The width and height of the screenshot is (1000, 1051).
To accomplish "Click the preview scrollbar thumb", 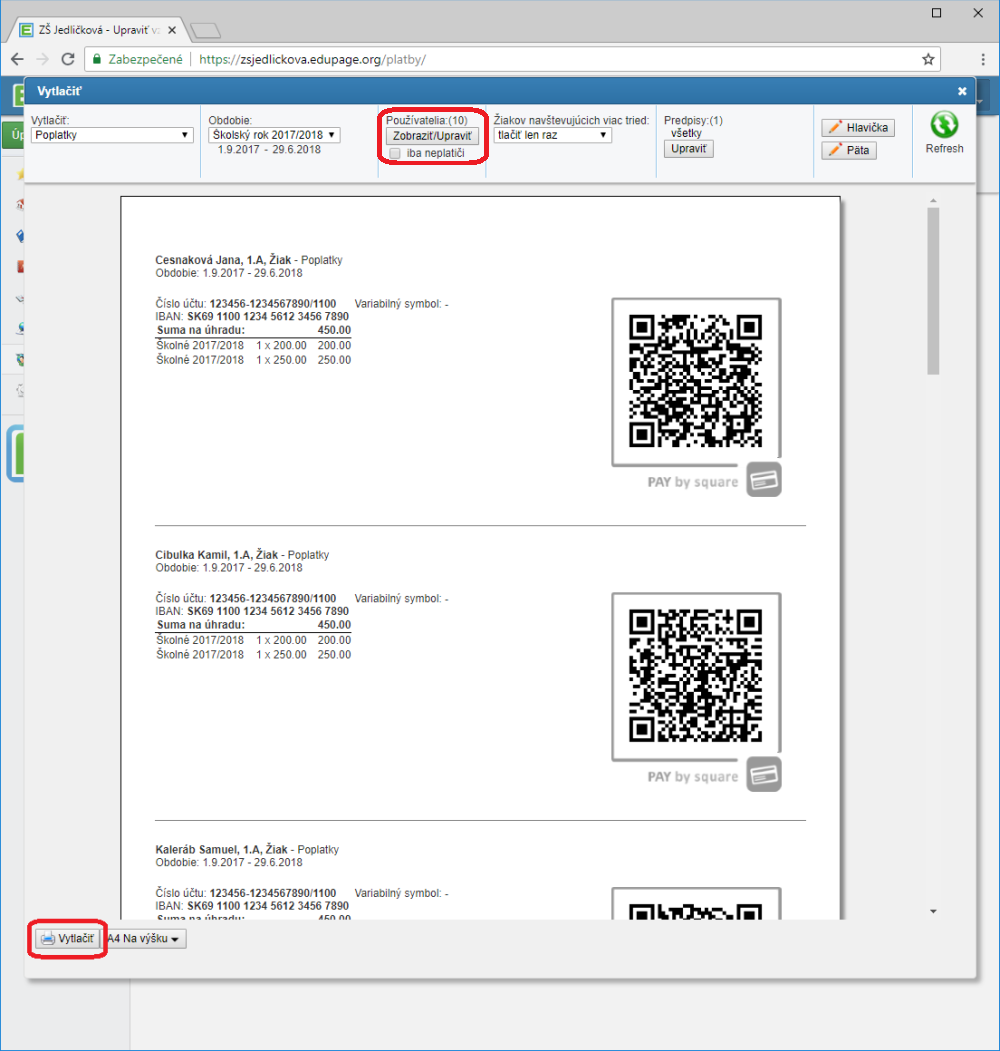I will pyautogui.click(x=933, y=291).
